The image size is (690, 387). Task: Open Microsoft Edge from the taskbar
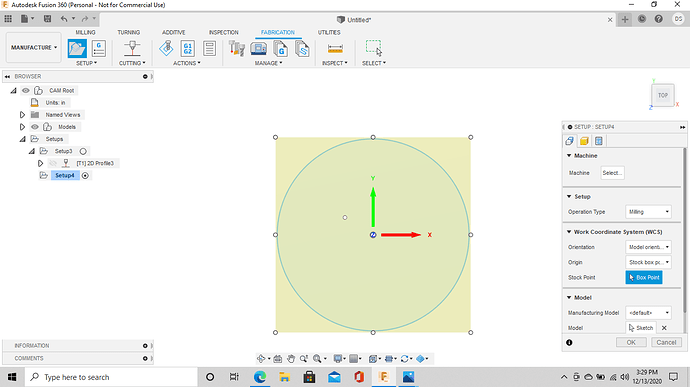point(260,377)
